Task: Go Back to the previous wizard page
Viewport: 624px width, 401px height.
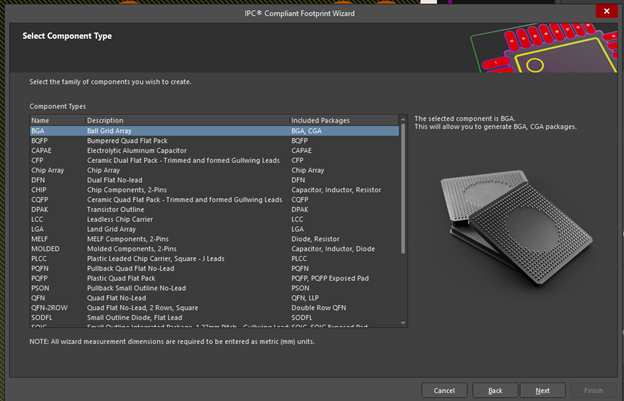Action: [x=495, y=391]
